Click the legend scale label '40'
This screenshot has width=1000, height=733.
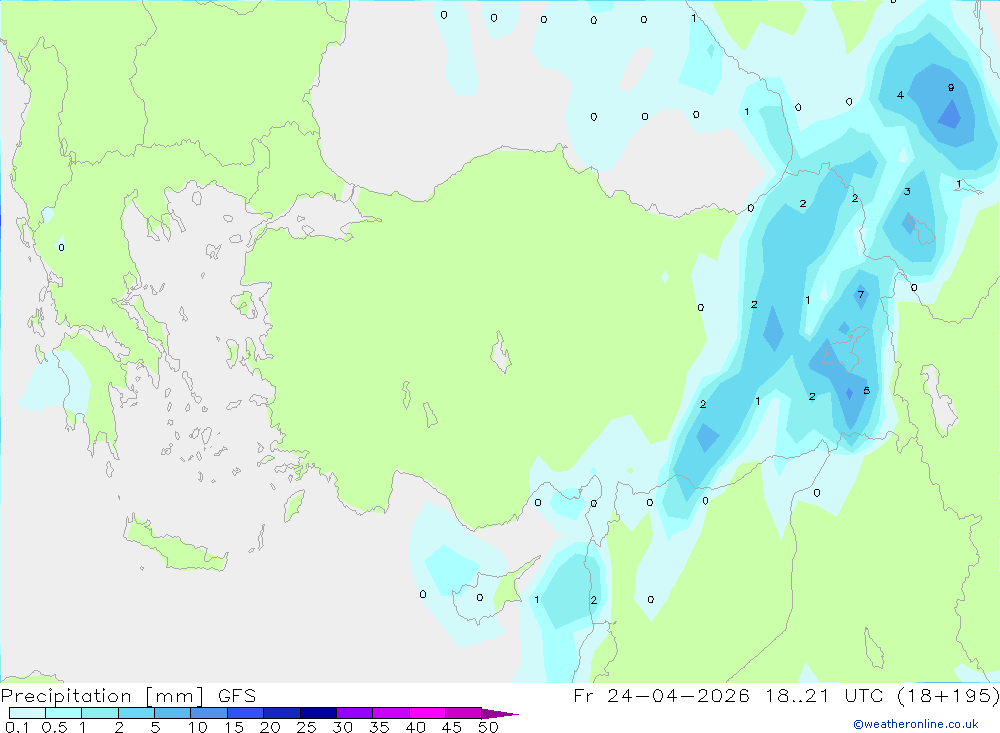[415, 727]
